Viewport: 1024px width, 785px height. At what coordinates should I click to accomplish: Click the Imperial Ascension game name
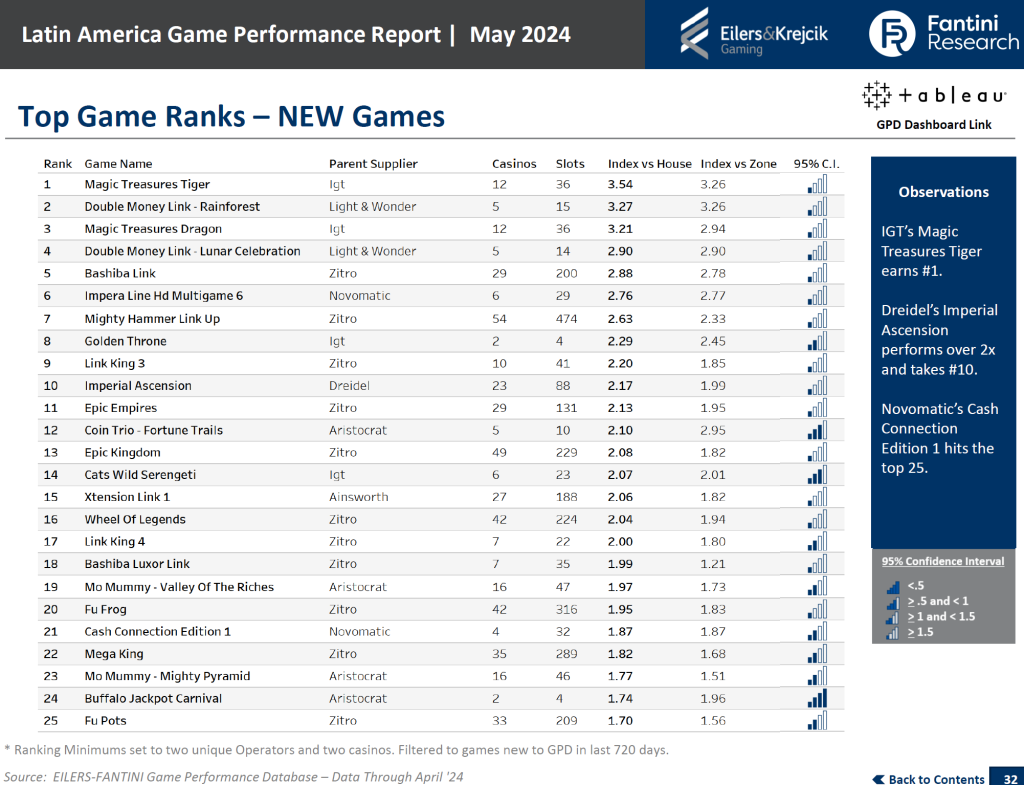point(138,386)
